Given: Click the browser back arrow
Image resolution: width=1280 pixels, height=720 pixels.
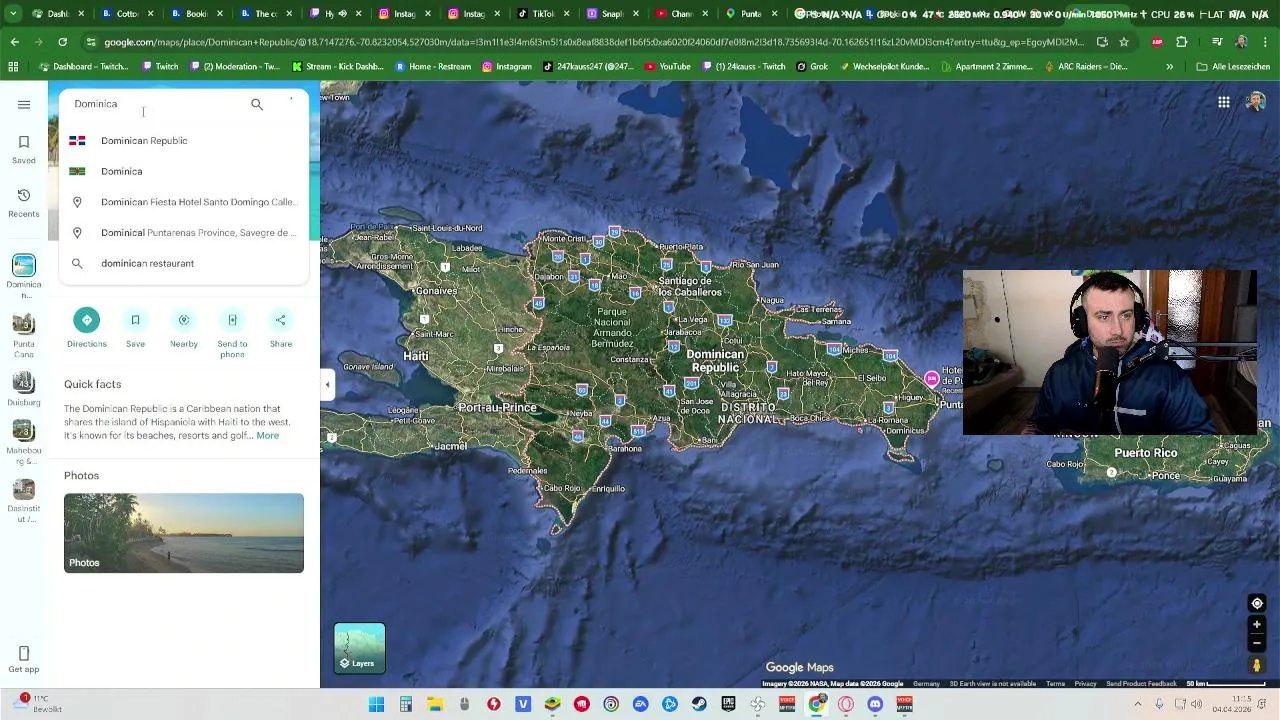Looking at the screenshot, I should tap(14, 42).
